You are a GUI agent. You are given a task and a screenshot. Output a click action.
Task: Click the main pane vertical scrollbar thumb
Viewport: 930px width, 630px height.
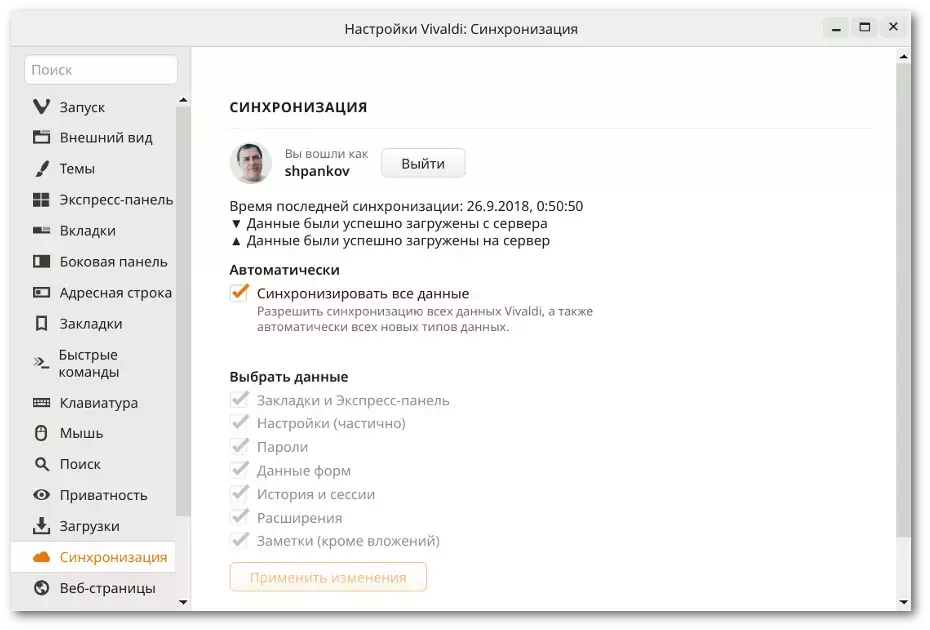(x=903, y=300)
